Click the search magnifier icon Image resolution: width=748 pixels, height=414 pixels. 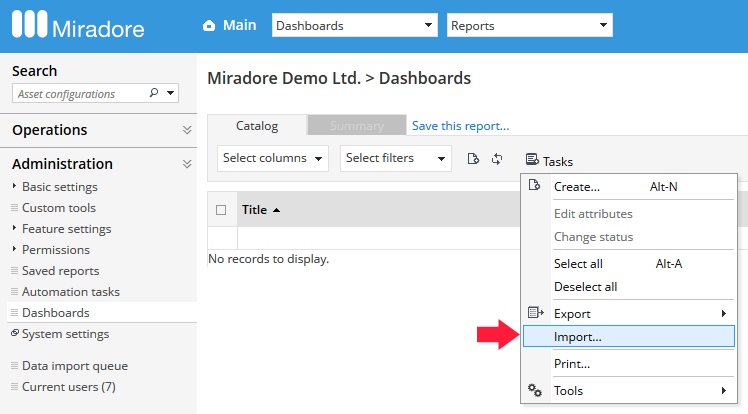click(x=154, y=93)
